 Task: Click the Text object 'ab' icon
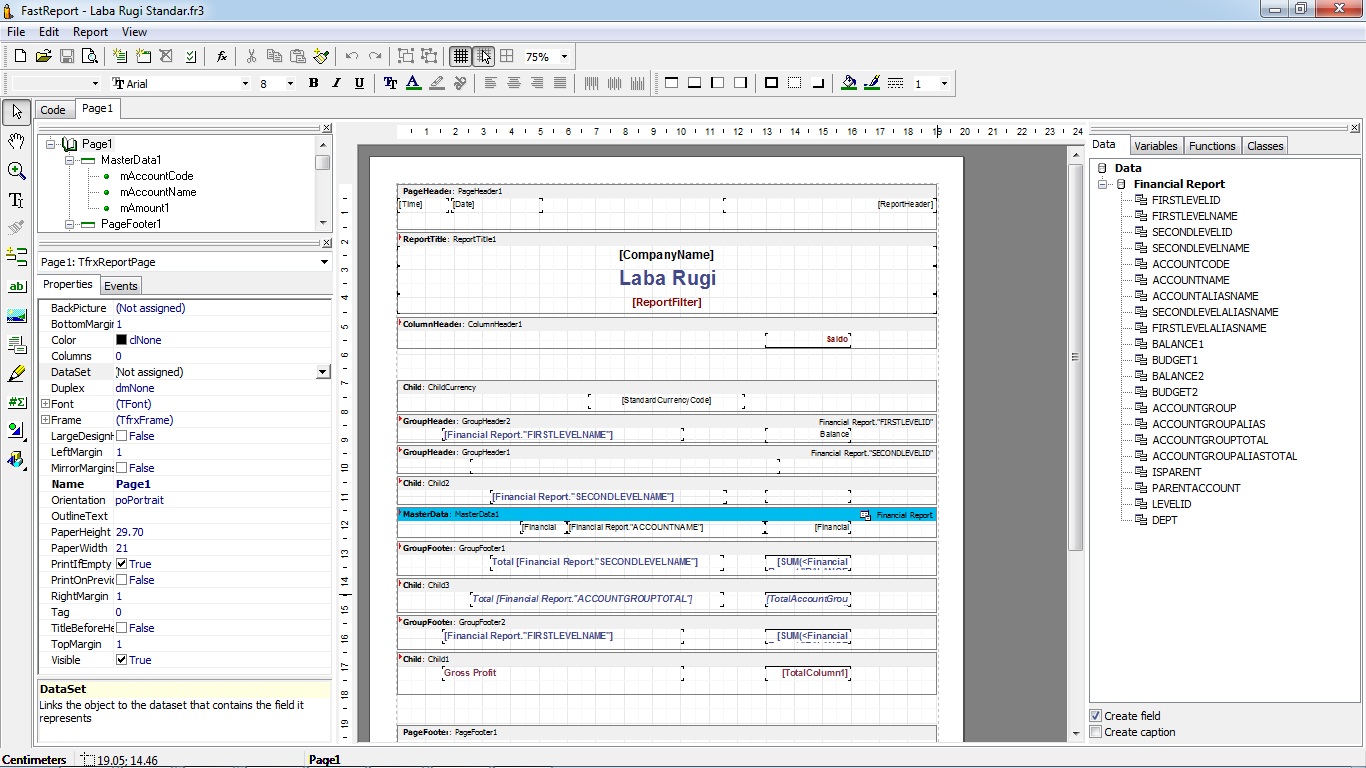coord(16,287)
